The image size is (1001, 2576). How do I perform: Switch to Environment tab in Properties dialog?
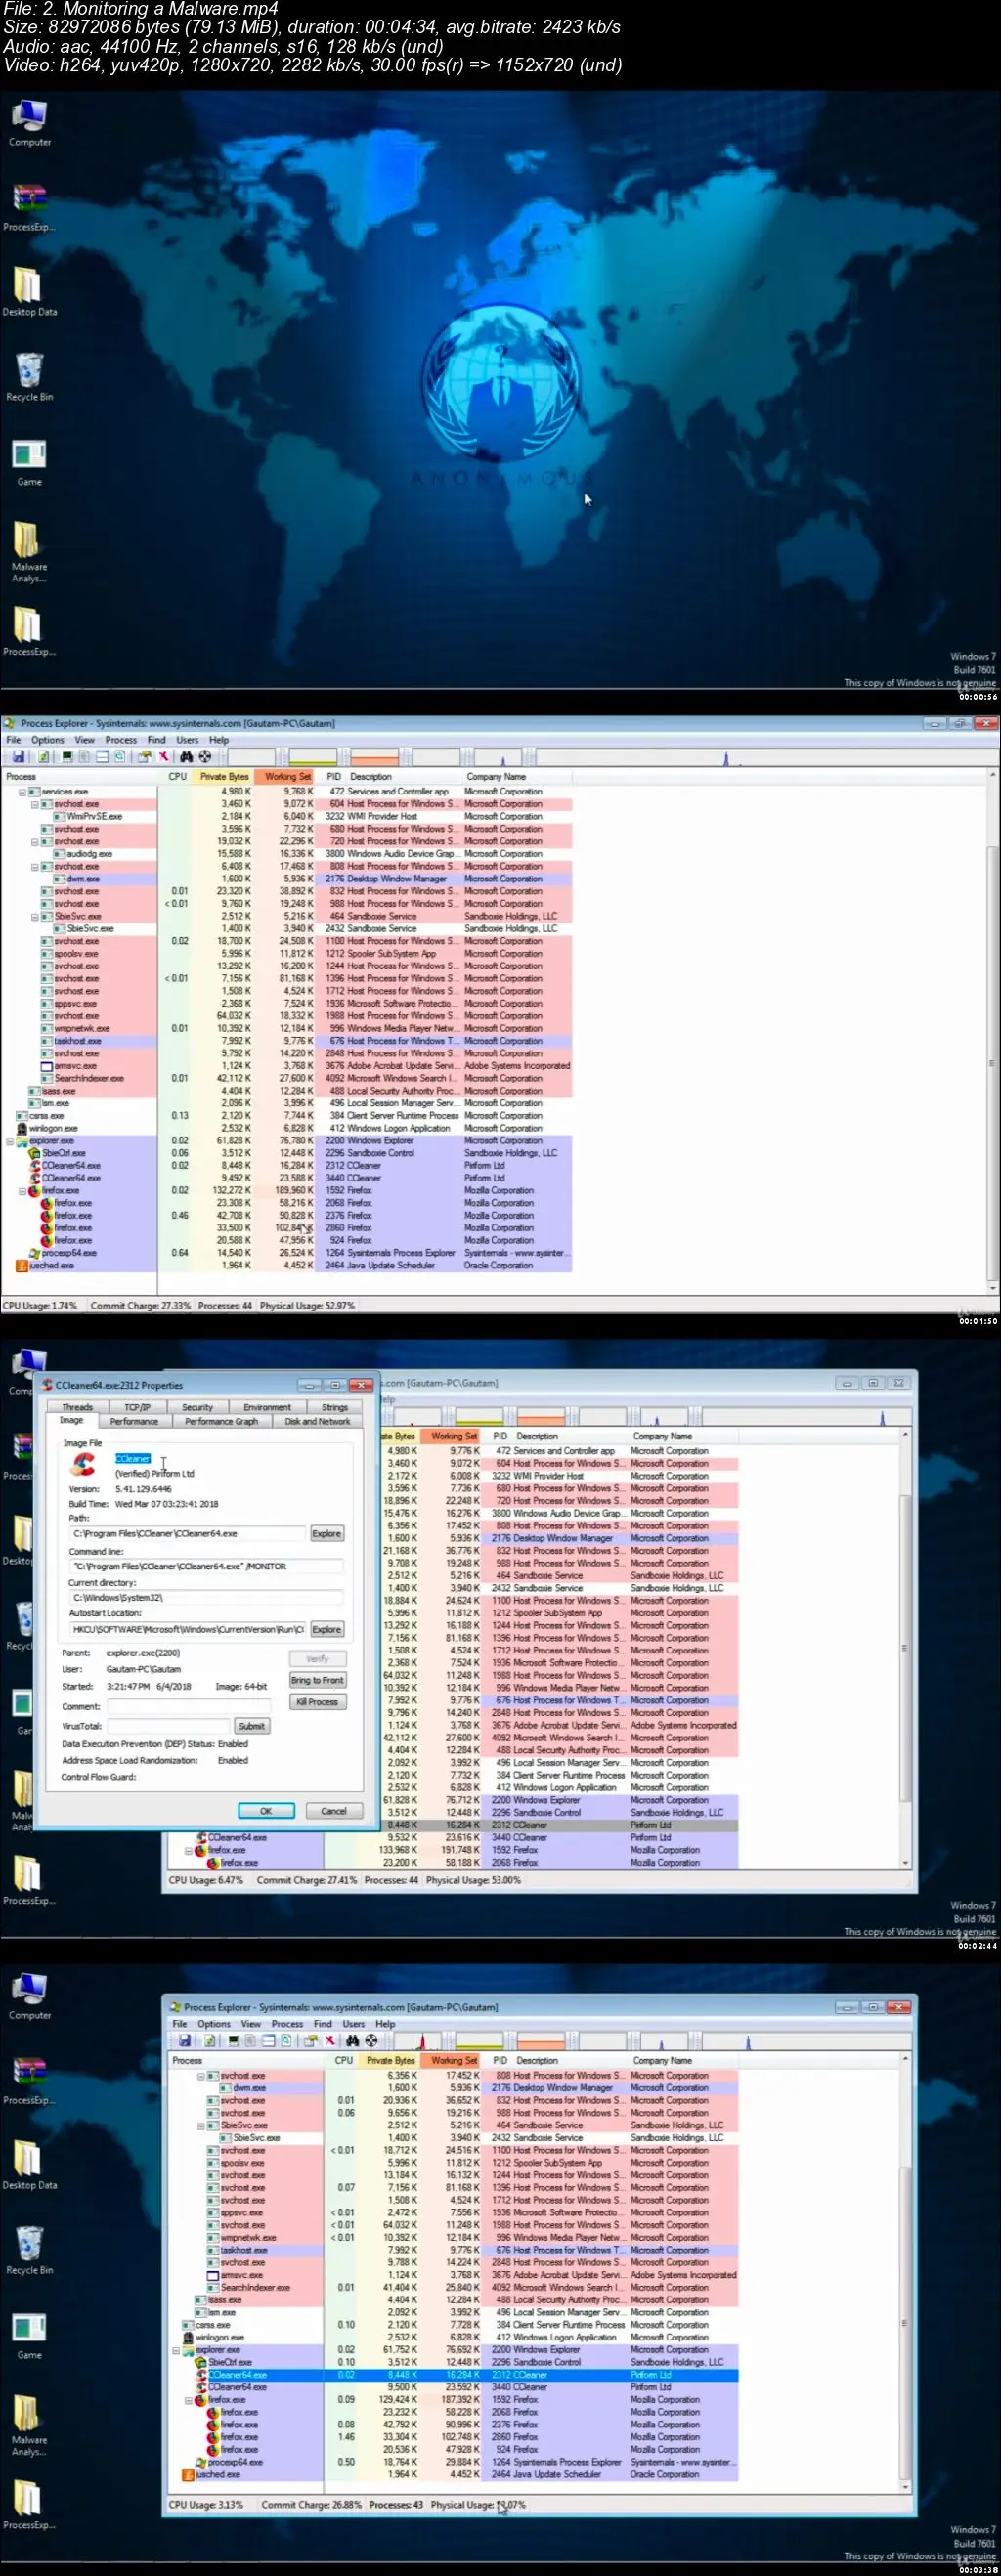coord(267,1407)
